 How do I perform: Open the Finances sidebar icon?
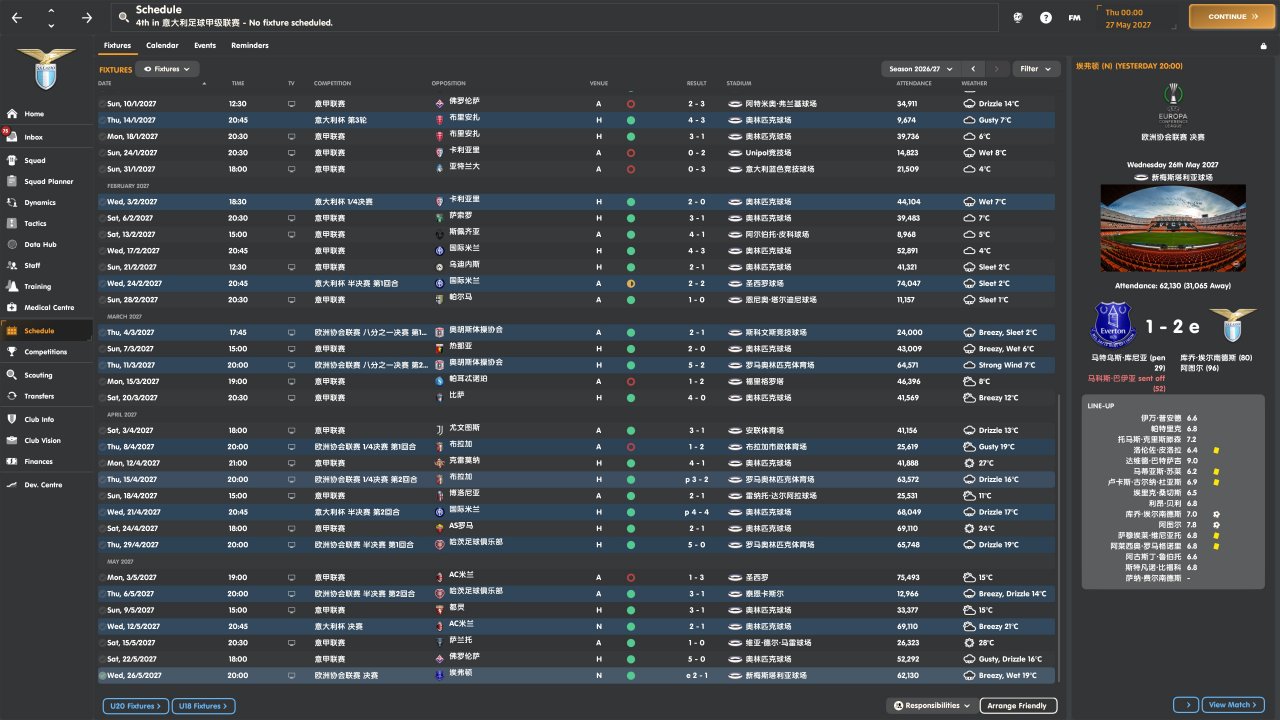[x=13, y=461]
